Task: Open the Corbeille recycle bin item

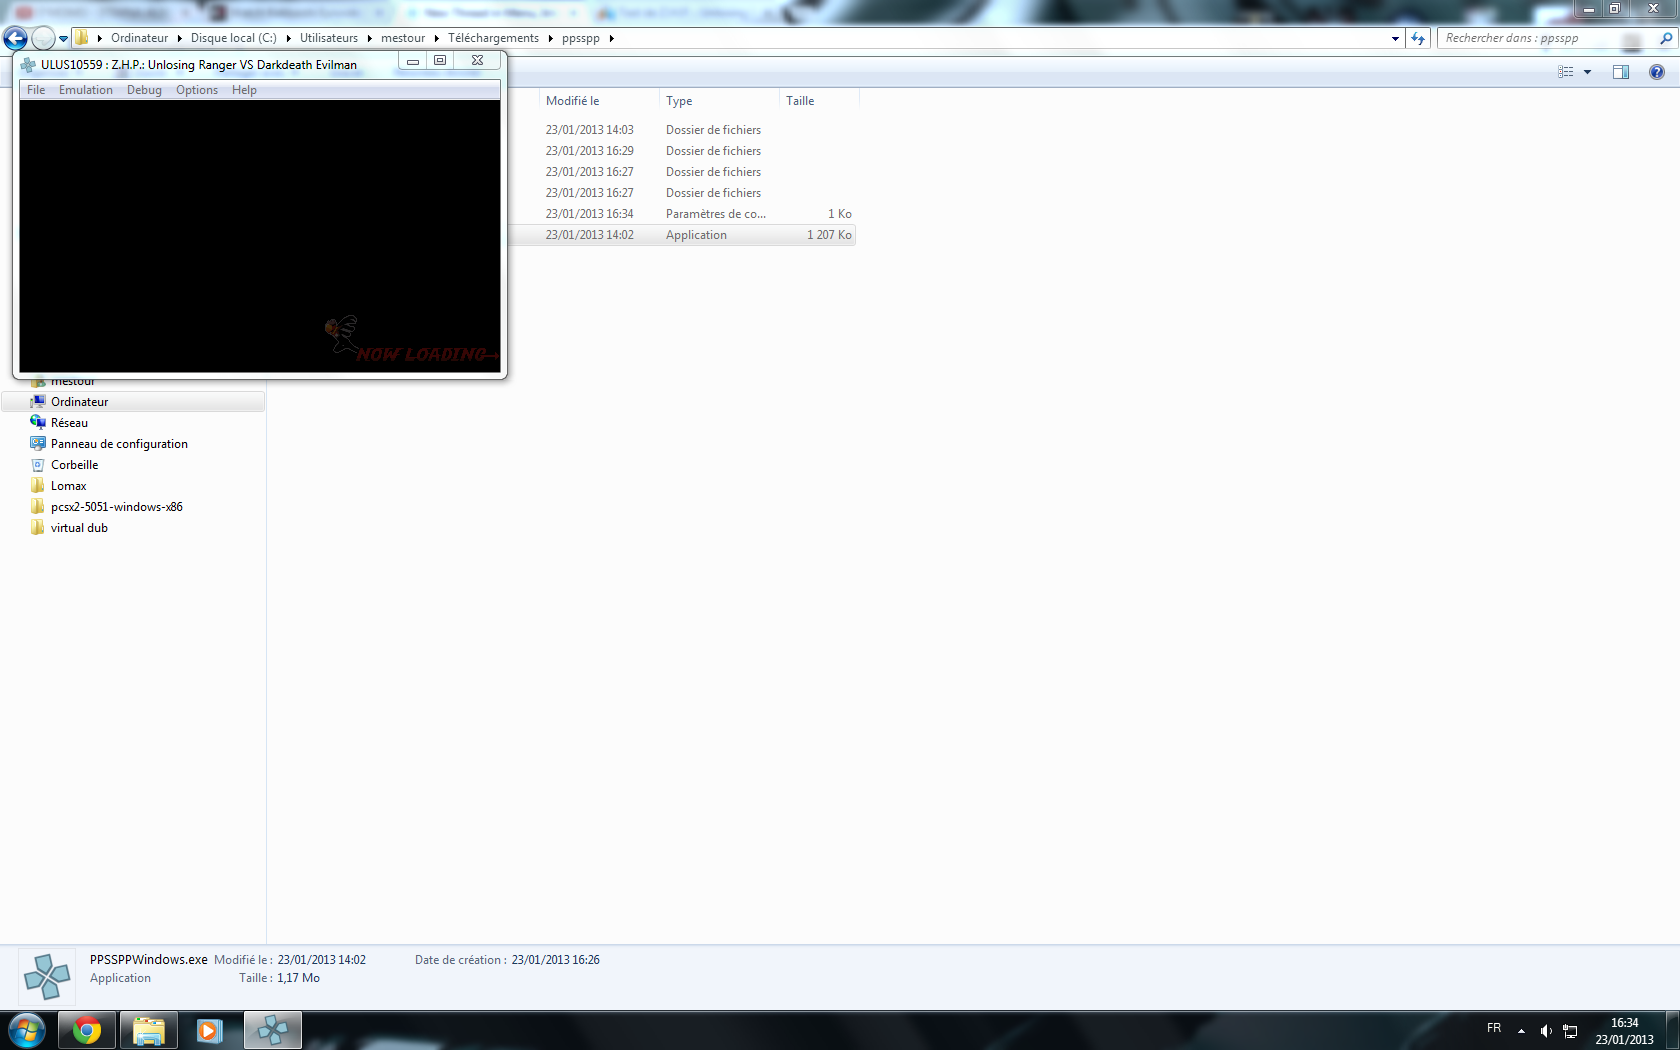Action: click(x=74, y=465)
